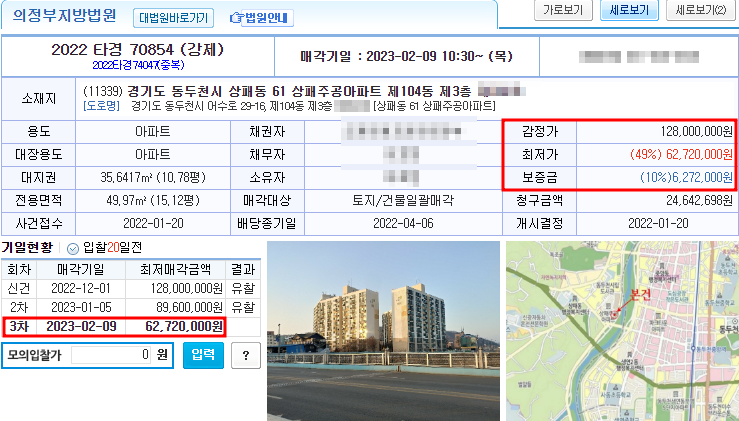Click the [도로명] address link
The width and height of the screenshot is (739, 421).
(101, 106)
